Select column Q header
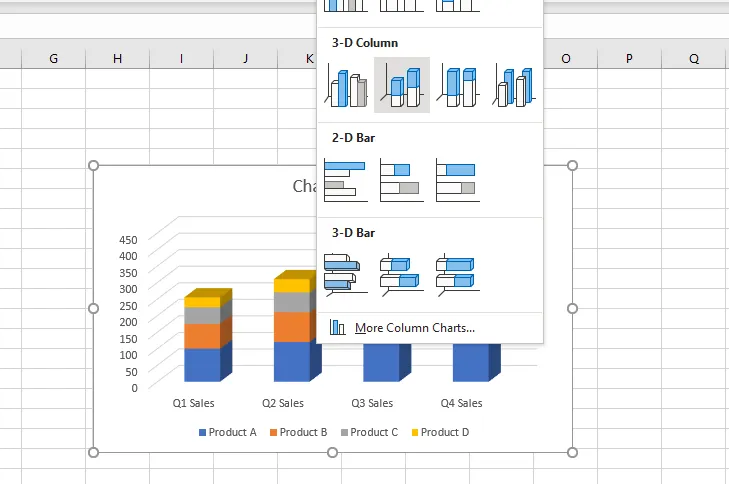Screen dimensions: 729x484 693,59
